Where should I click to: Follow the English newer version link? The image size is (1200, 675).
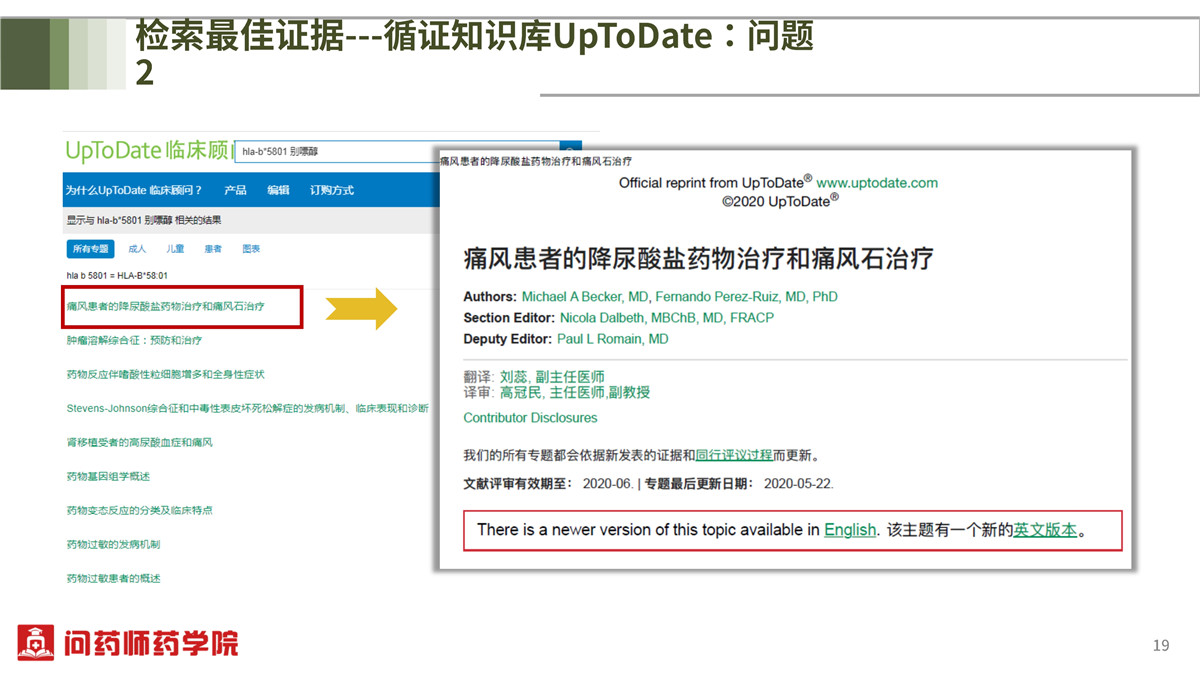850,530
